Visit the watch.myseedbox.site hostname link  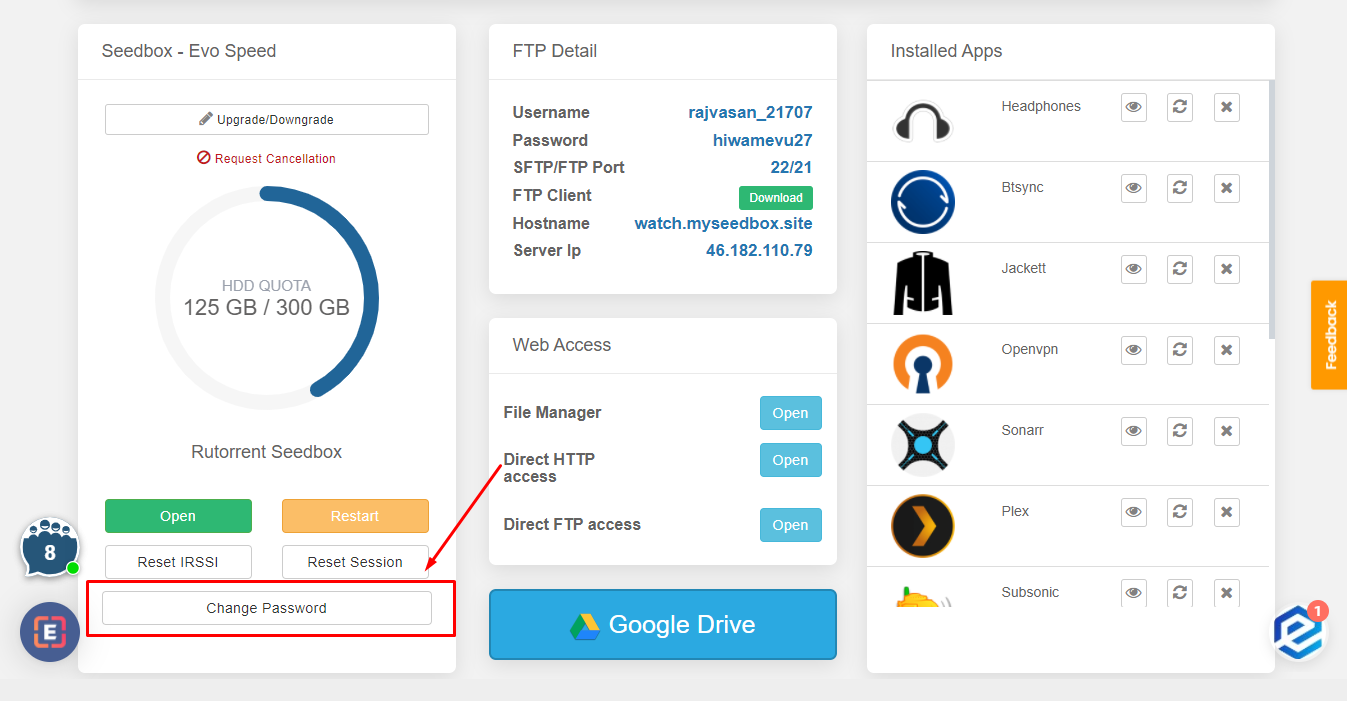[722, 223]
